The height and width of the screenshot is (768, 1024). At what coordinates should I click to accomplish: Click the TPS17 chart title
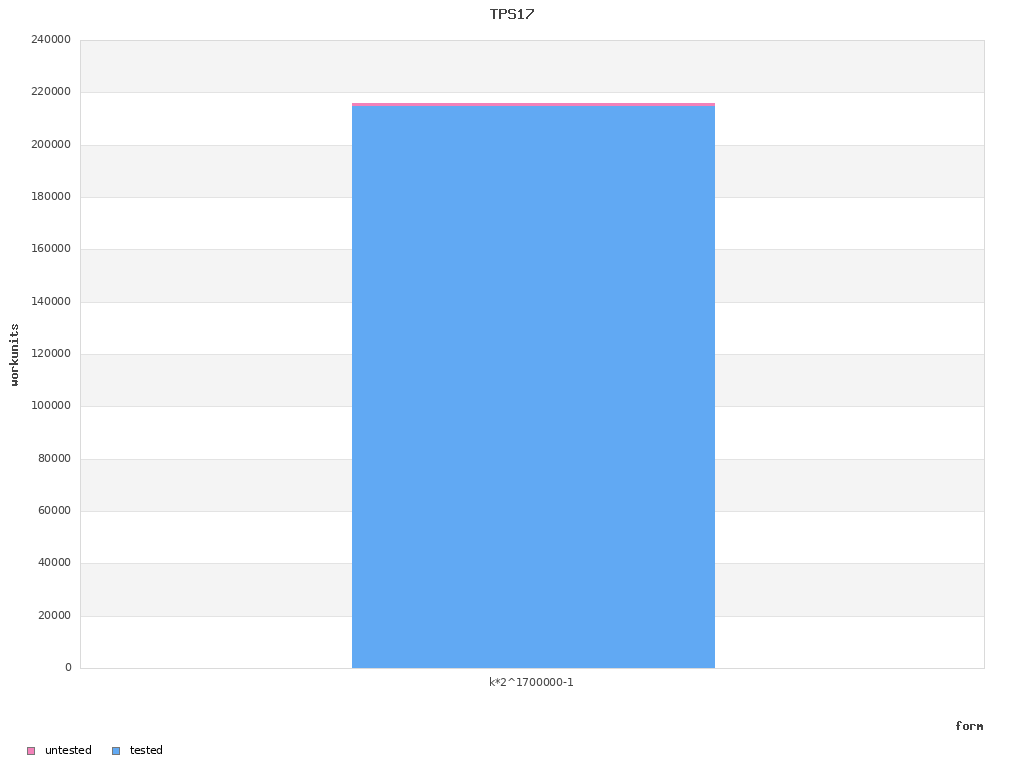pos(512,14)
